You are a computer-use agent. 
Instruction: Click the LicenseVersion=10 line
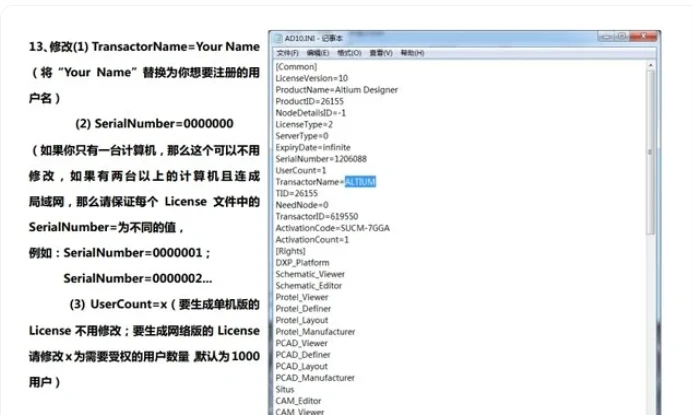pos(312,78)
